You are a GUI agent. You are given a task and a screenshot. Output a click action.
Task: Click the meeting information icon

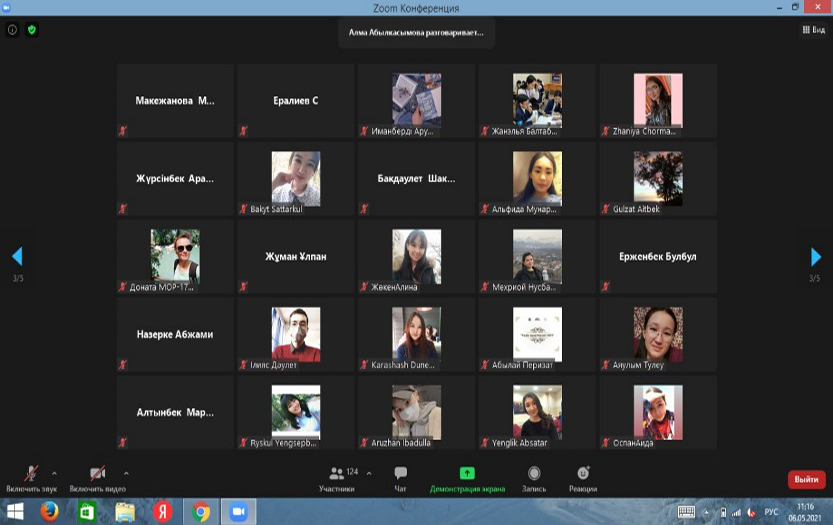[x=13, y=30]
